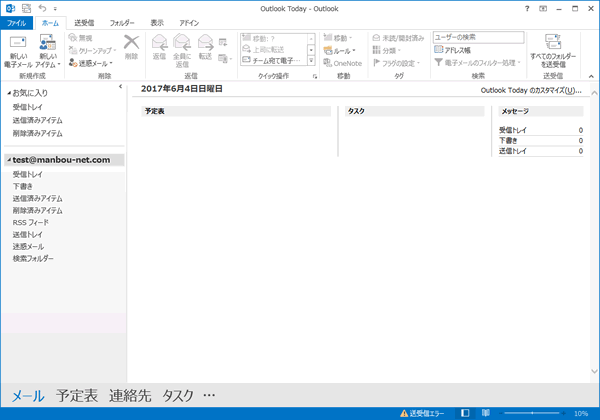Screen dimensions: 600x420
Task: Open the 迷惑メール options
Action: click(x=91, y=63)
